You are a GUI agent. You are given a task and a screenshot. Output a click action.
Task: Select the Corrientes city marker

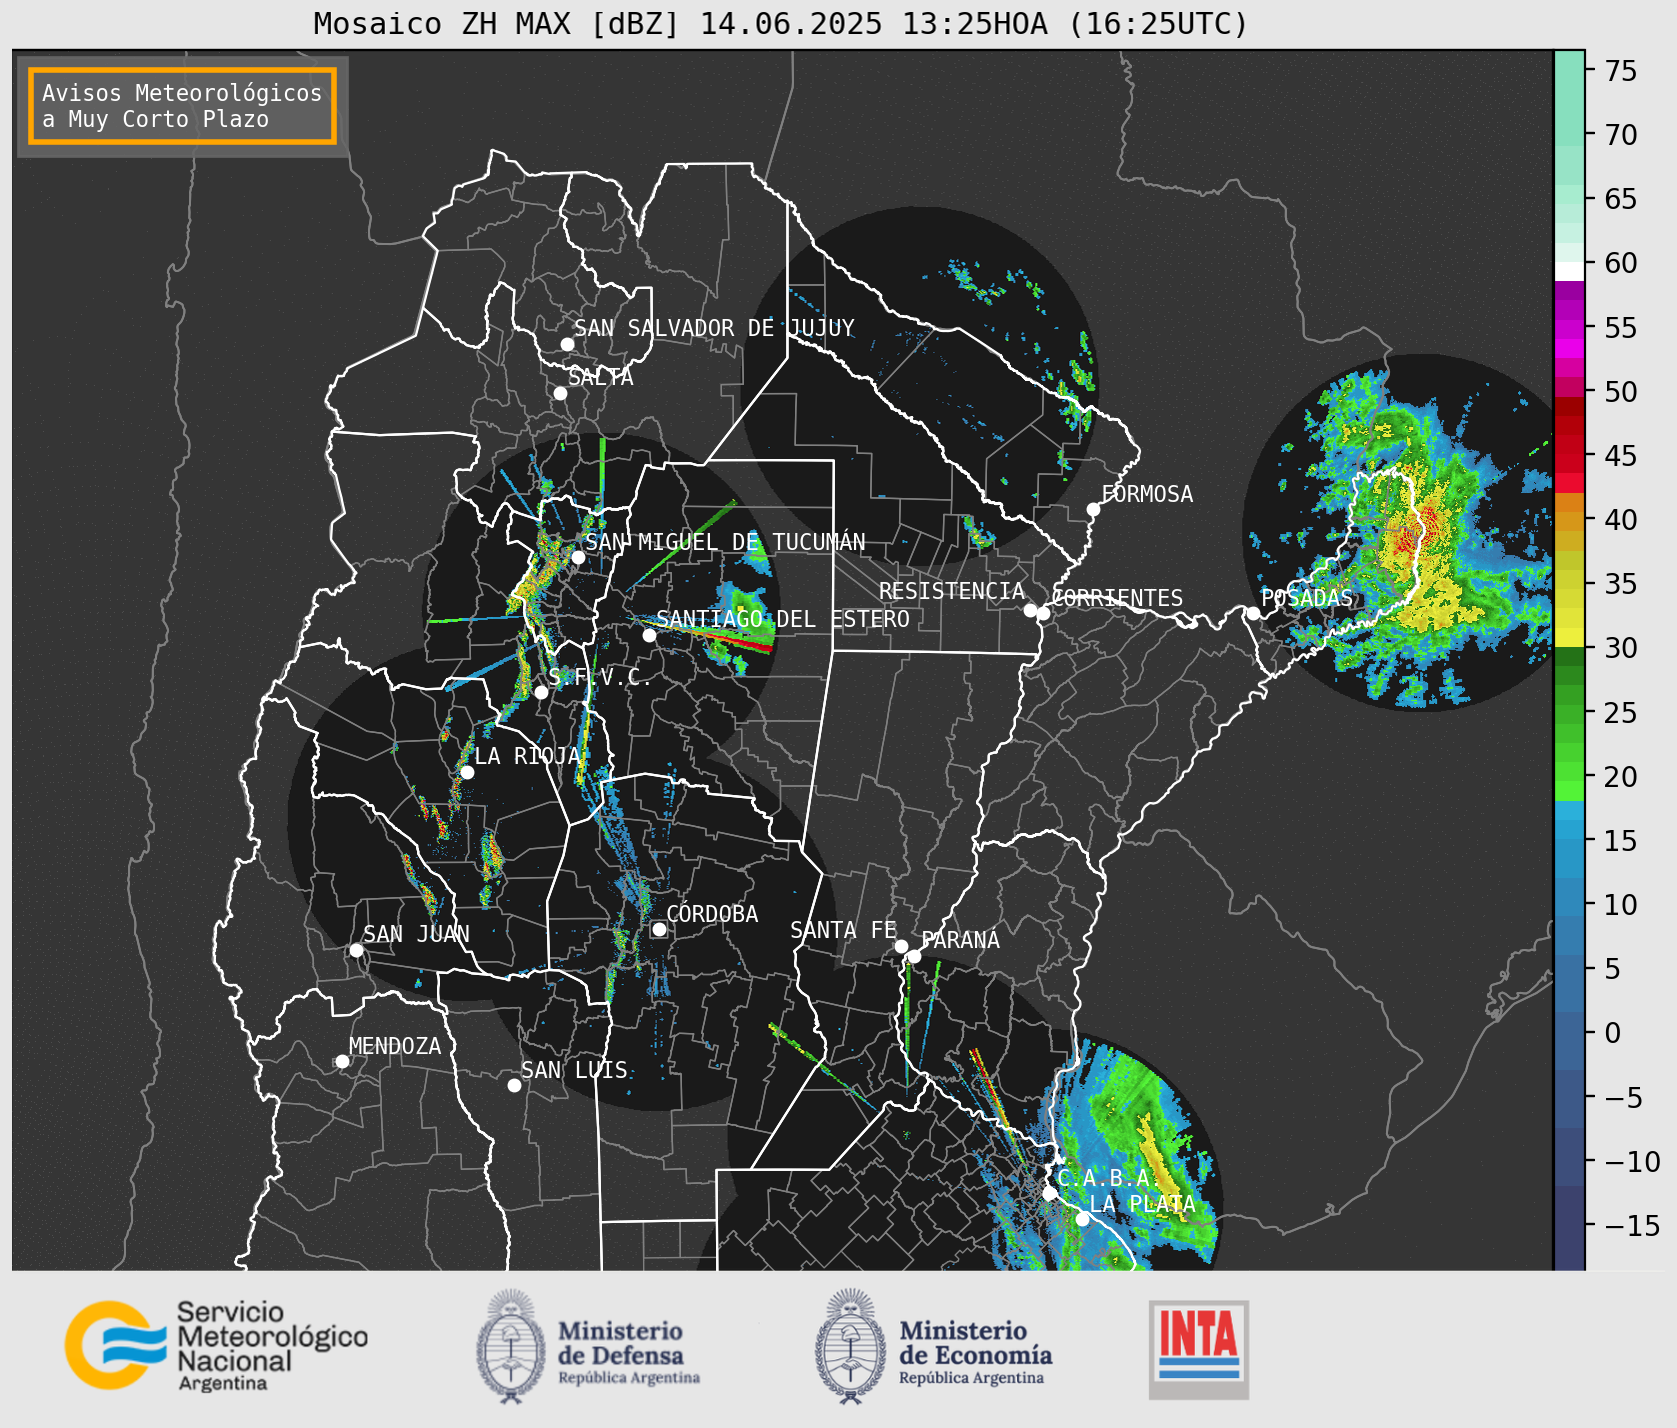point(1043,613)
